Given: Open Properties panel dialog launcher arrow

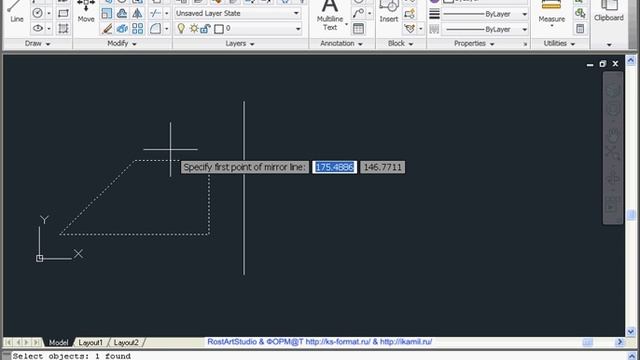Looking at the screenshot, I should 525,44.
